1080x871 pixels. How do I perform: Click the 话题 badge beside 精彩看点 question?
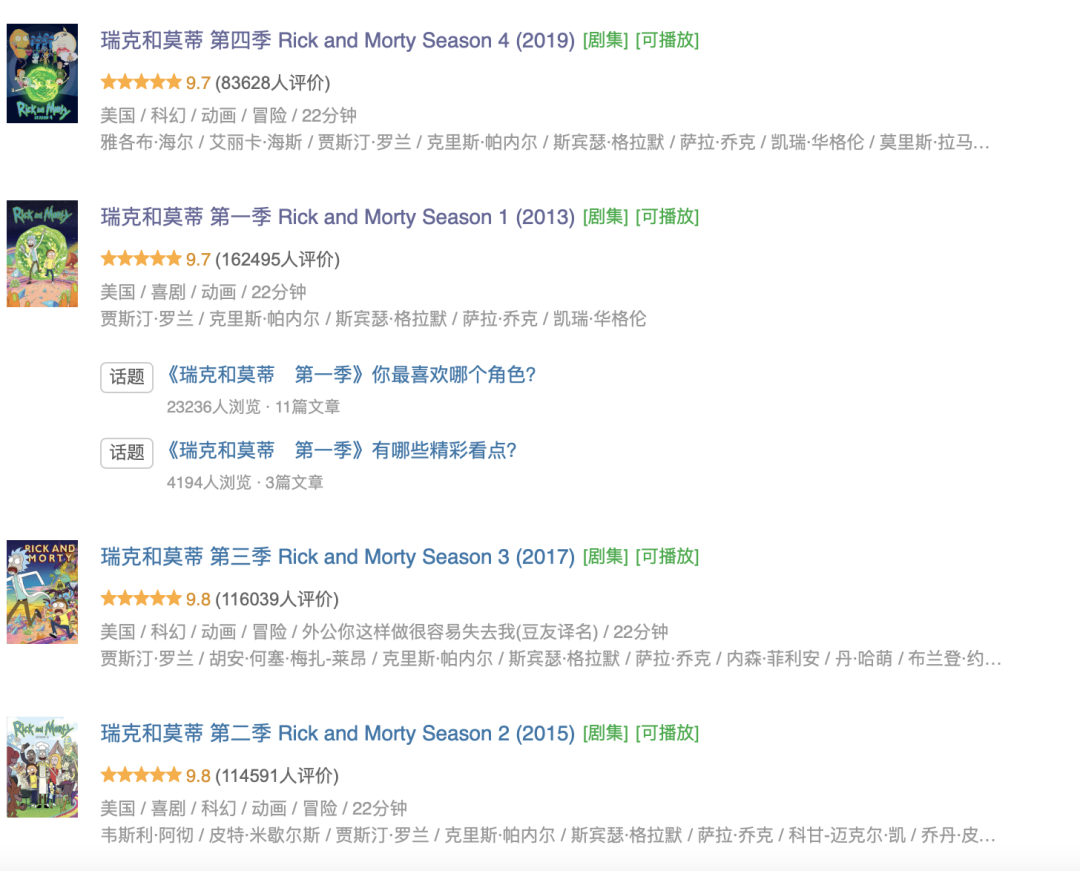tap(127, 453)
